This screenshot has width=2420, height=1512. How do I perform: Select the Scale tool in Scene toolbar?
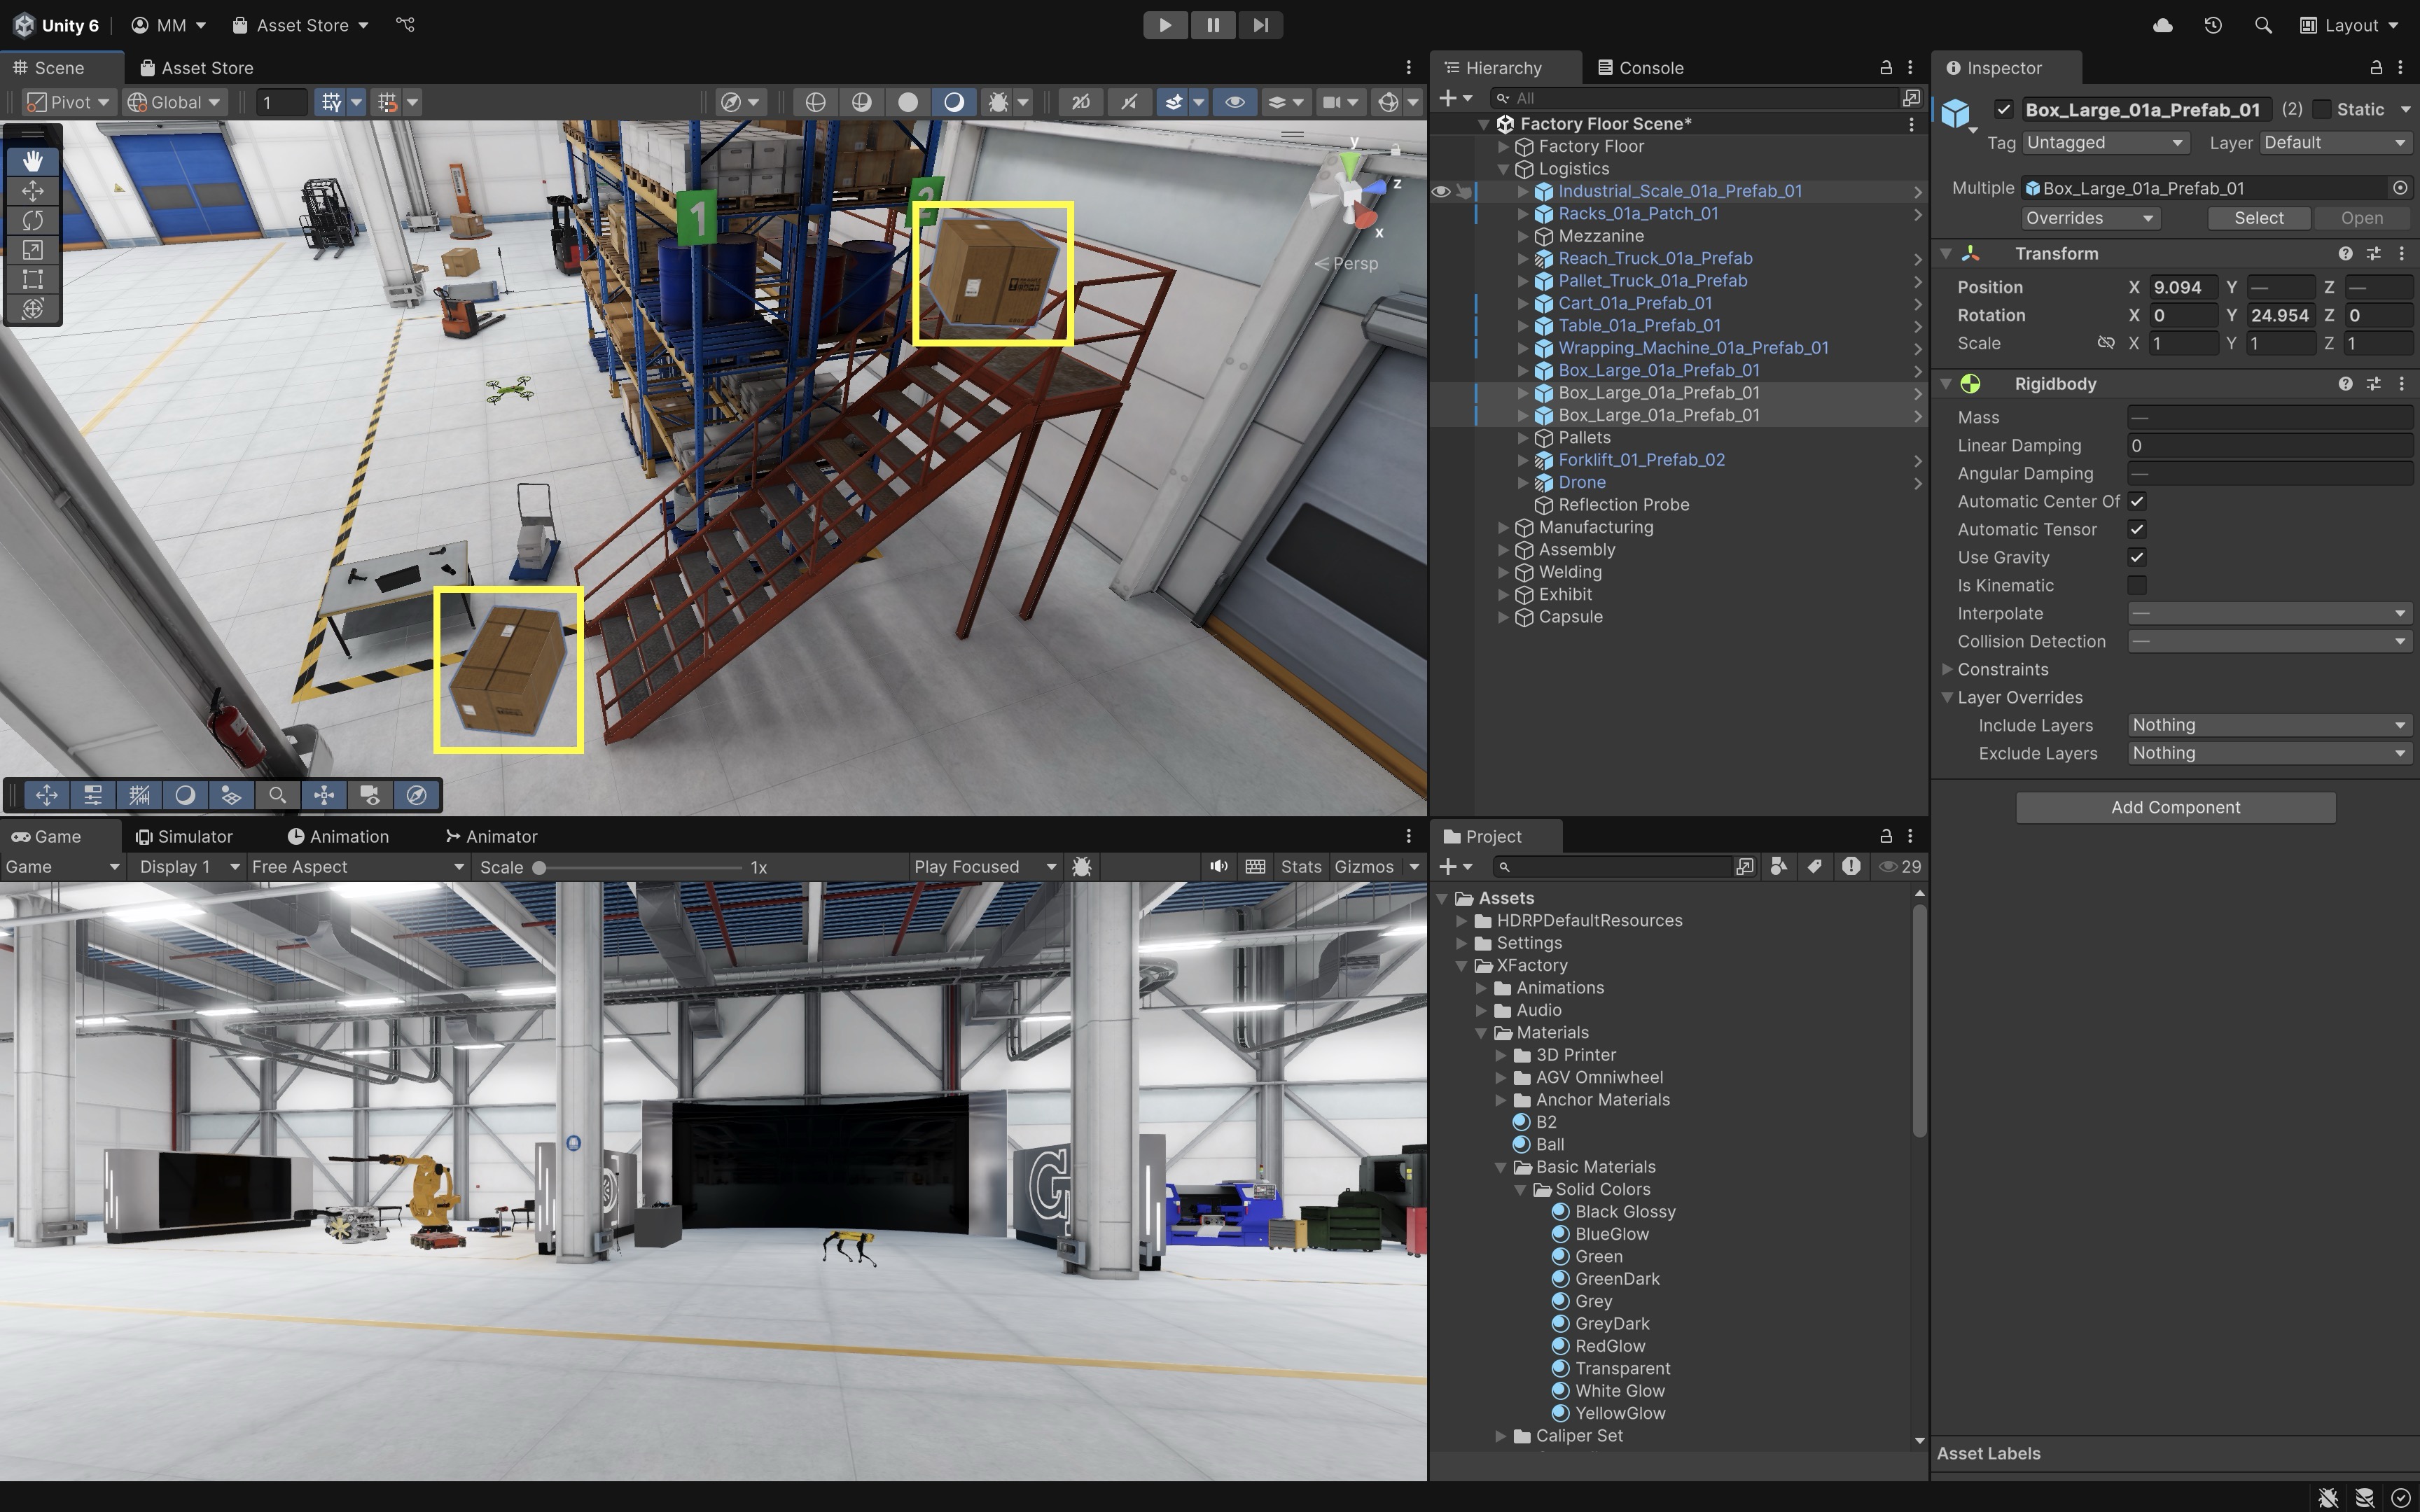[33, 250]
